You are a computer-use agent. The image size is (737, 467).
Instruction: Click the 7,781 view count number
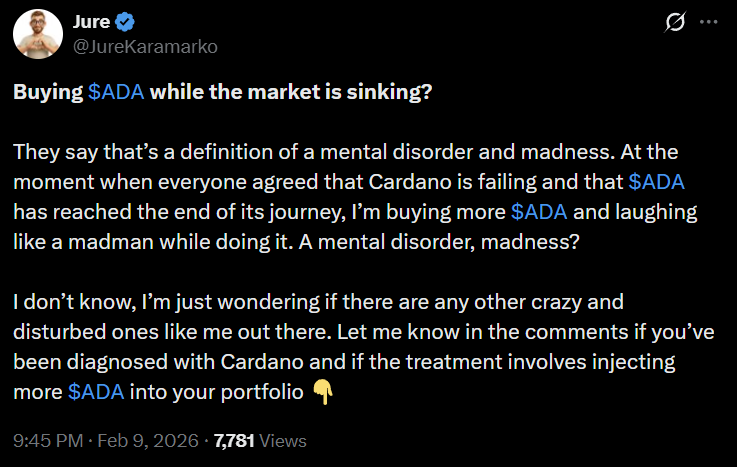236,440
